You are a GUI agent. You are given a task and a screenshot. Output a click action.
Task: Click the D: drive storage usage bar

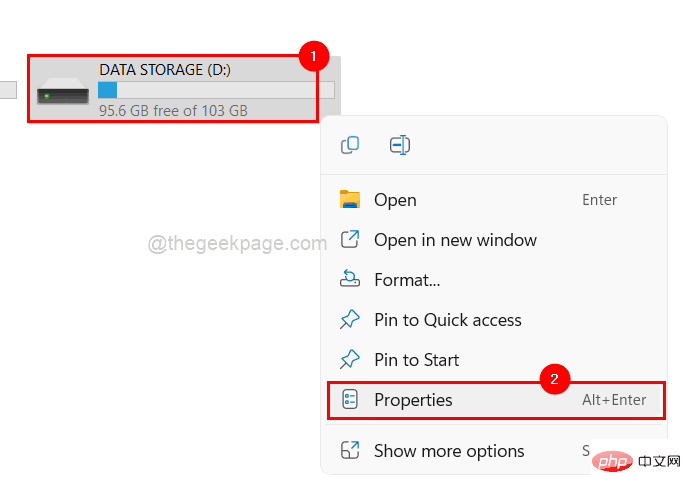point(216,90)
